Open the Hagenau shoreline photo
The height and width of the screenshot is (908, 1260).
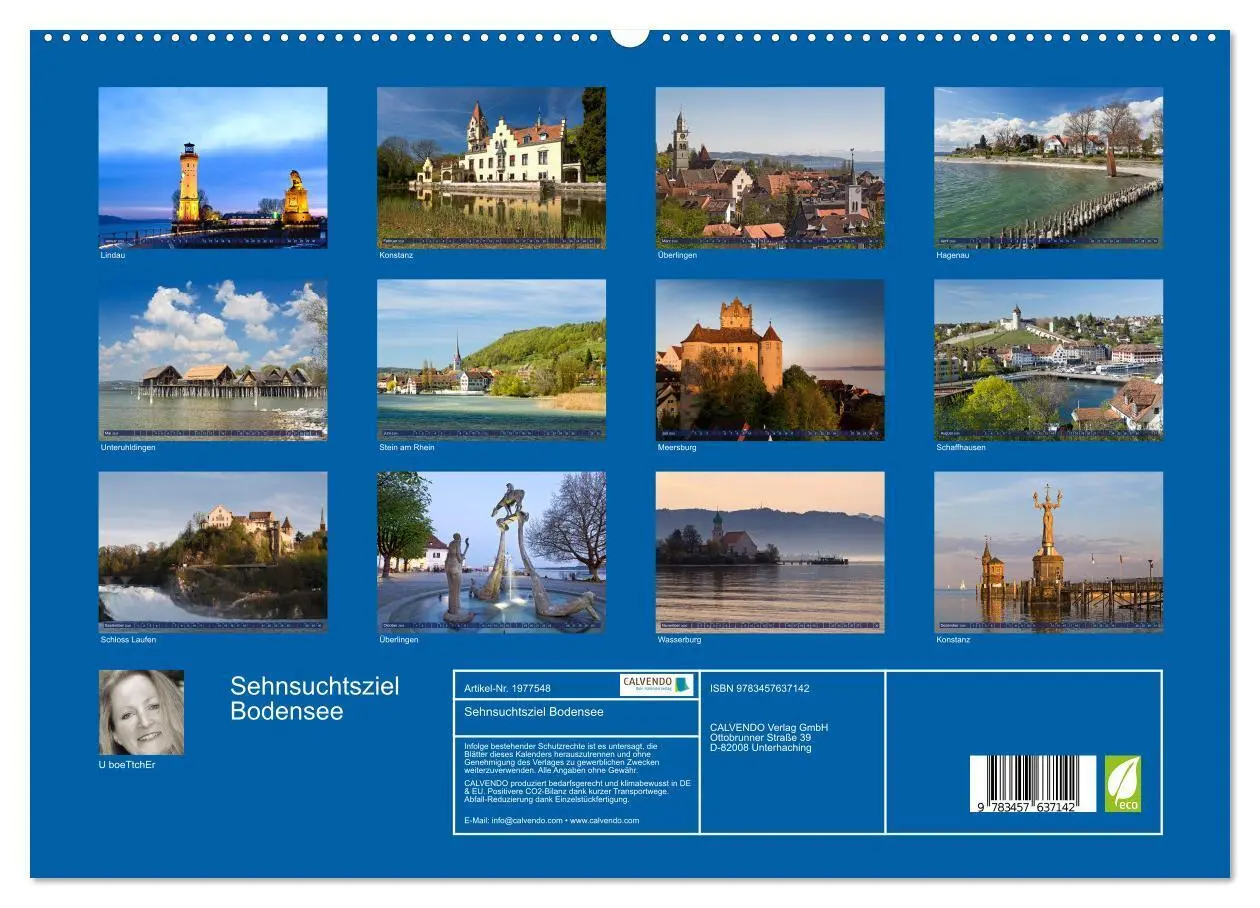click(x=1049, y=167)
